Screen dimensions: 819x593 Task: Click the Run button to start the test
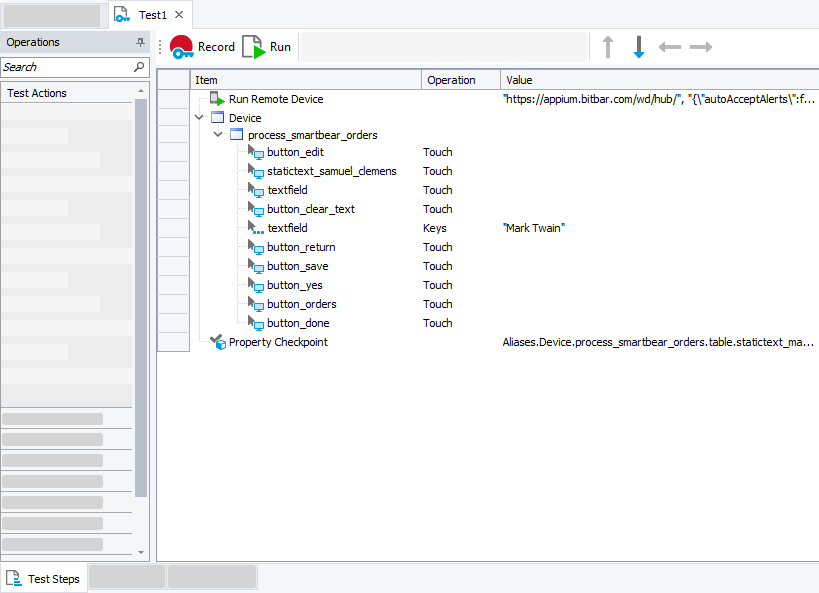[x=267, y=46]
